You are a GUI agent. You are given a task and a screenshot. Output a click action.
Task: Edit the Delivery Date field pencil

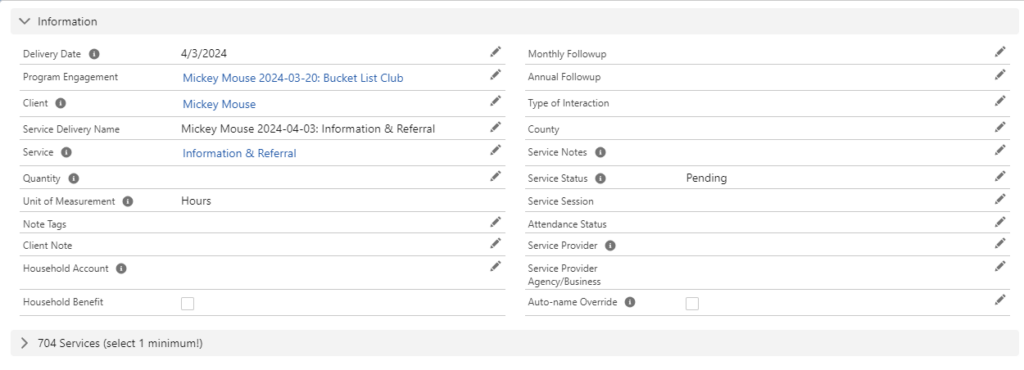[496, 52]
